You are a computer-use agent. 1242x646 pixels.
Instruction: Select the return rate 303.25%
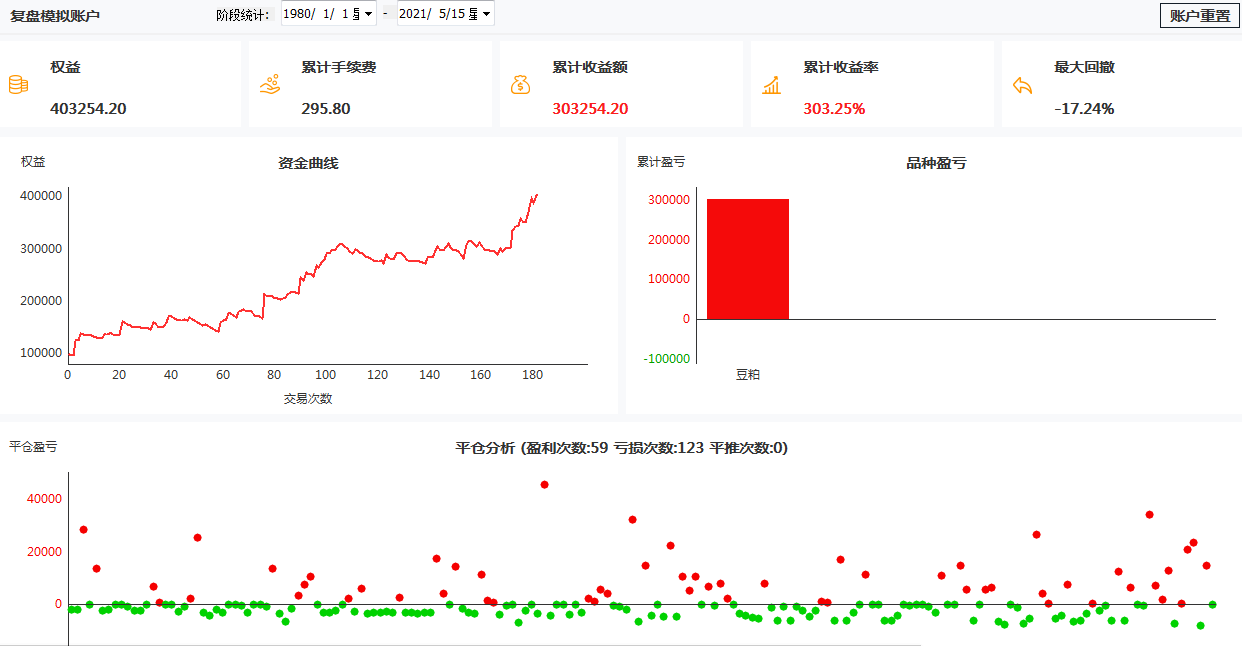coord(834,108)
